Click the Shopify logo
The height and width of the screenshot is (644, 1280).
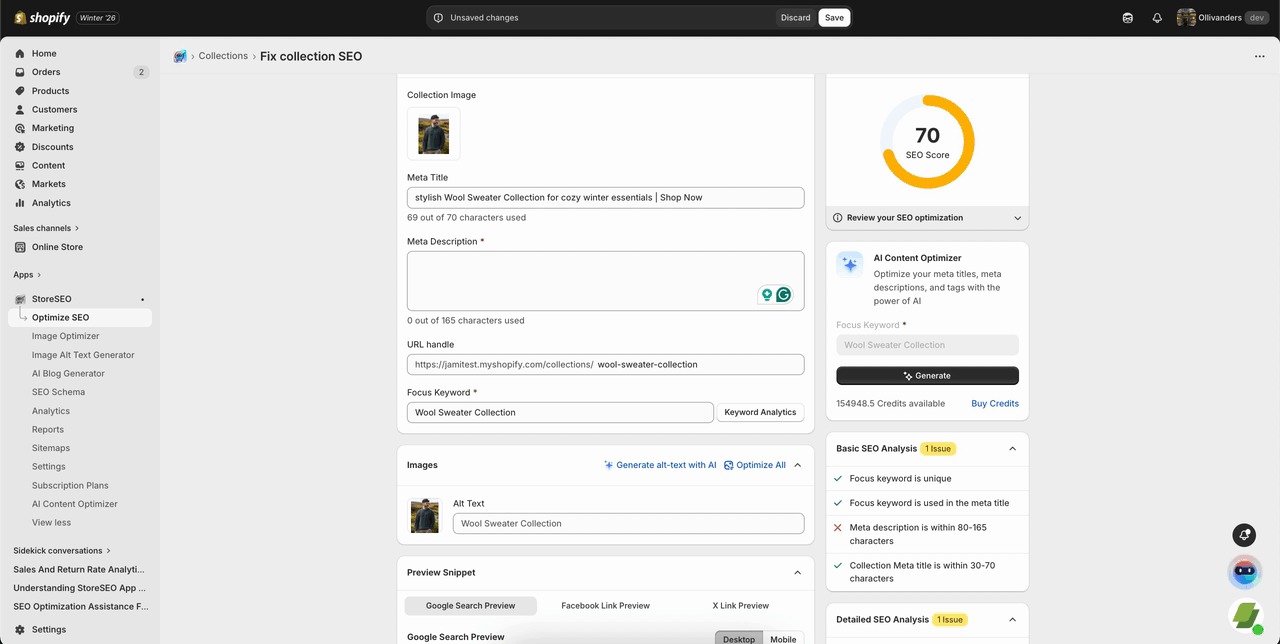pyautogui.click(x=42, y=17)
